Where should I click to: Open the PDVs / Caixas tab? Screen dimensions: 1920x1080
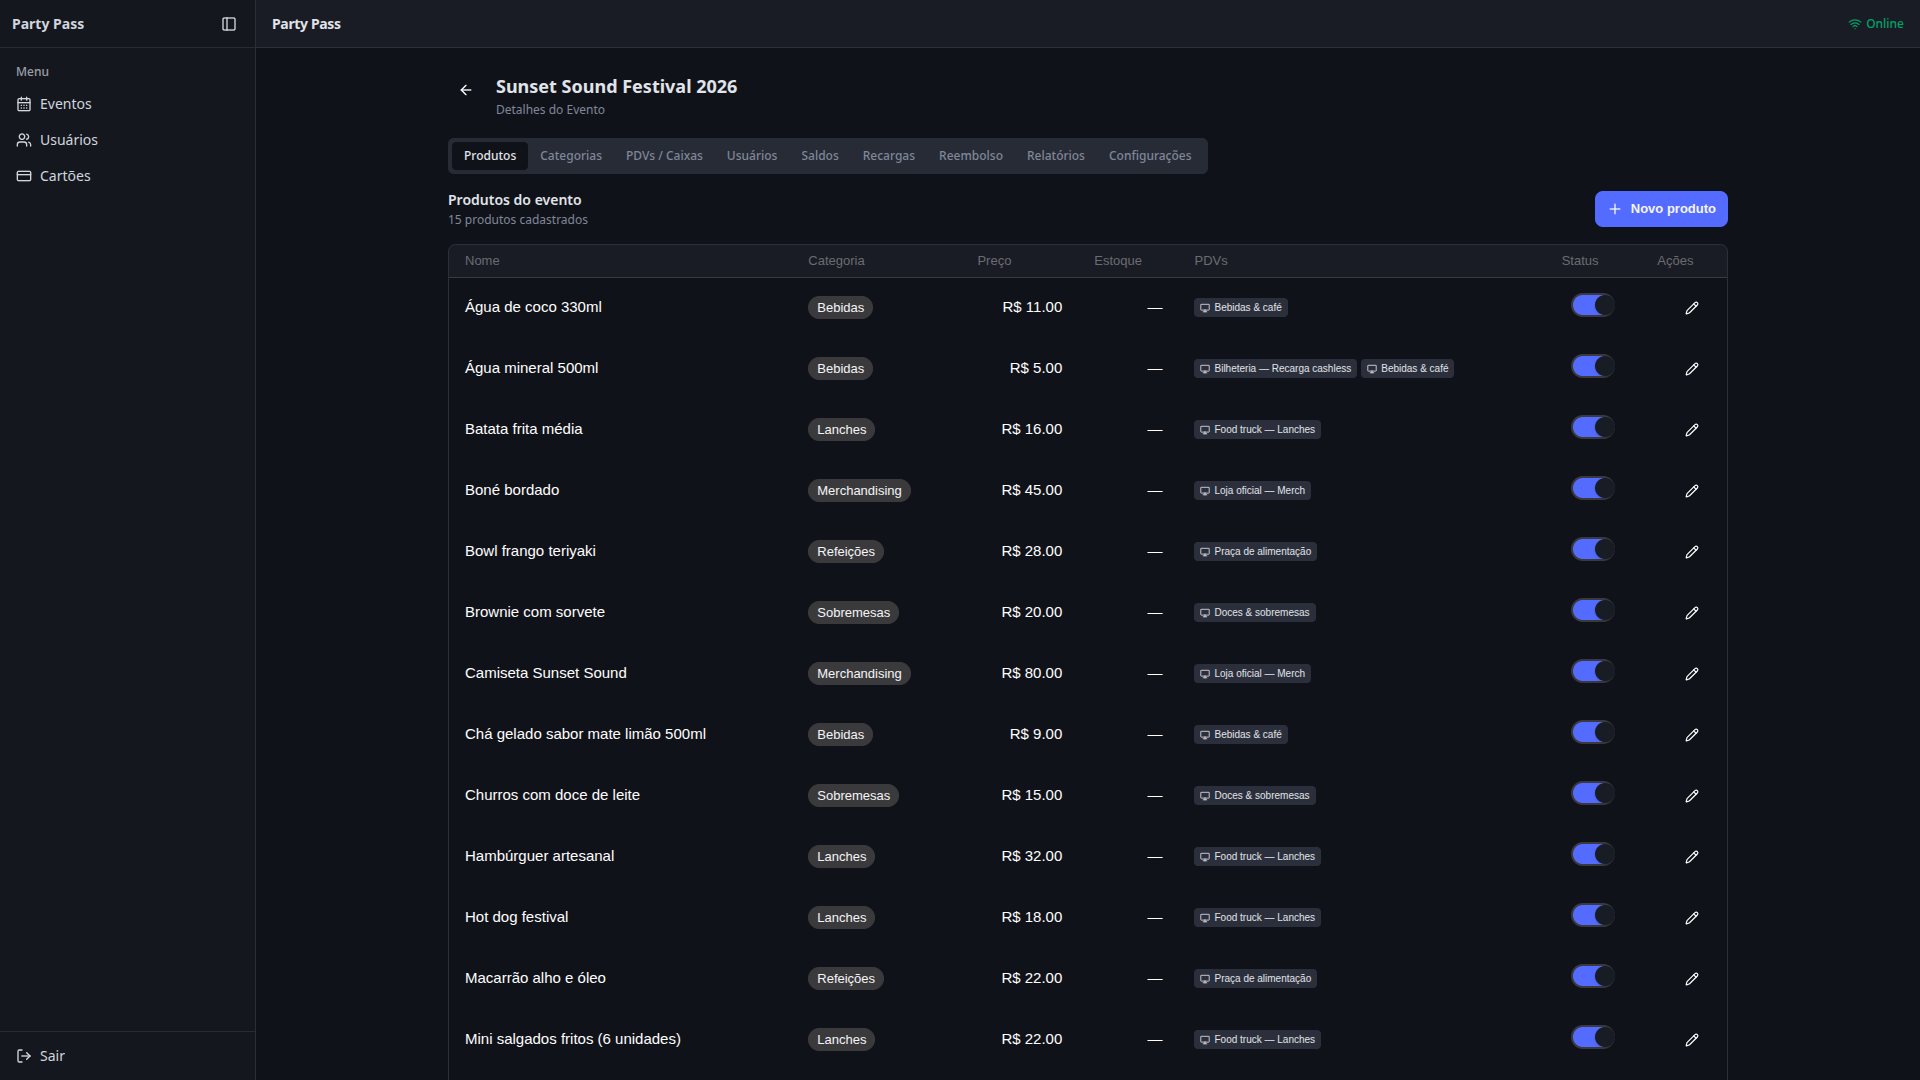tap(664, 156)
